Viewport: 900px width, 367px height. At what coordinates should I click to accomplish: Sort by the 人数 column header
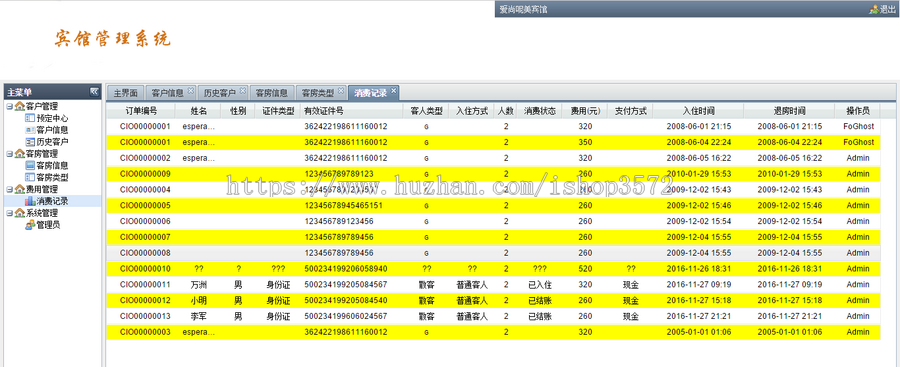506,110
